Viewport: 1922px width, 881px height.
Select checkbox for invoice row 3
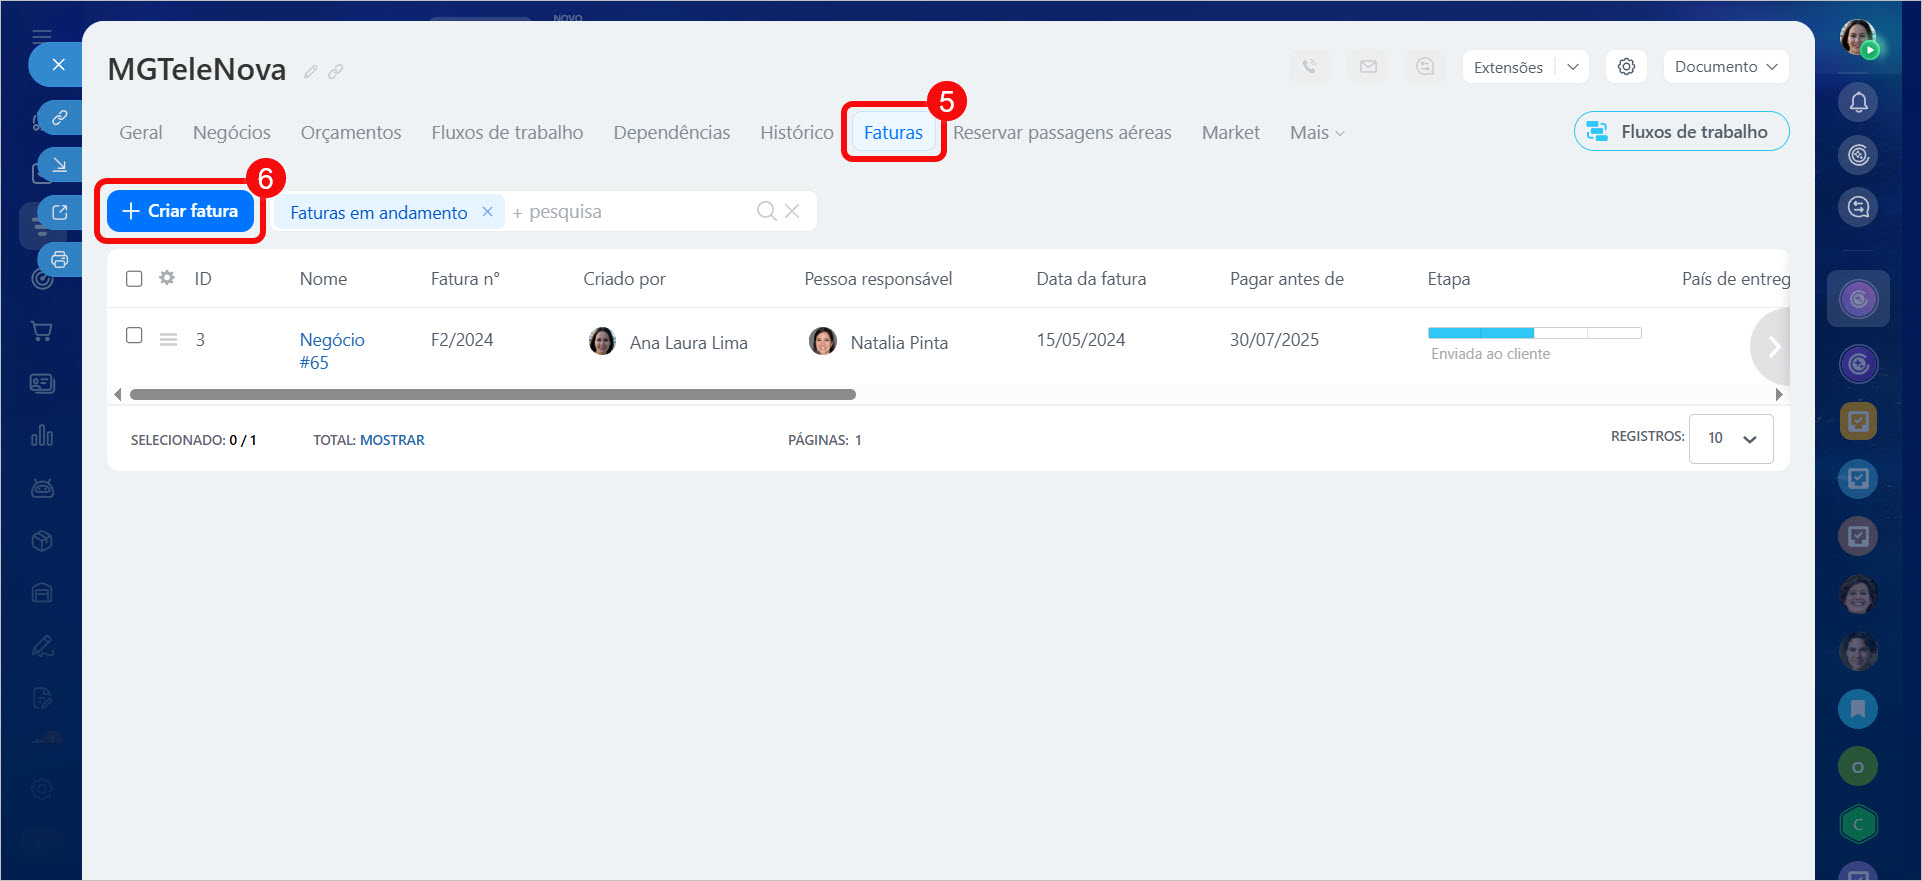click(134, 336)
